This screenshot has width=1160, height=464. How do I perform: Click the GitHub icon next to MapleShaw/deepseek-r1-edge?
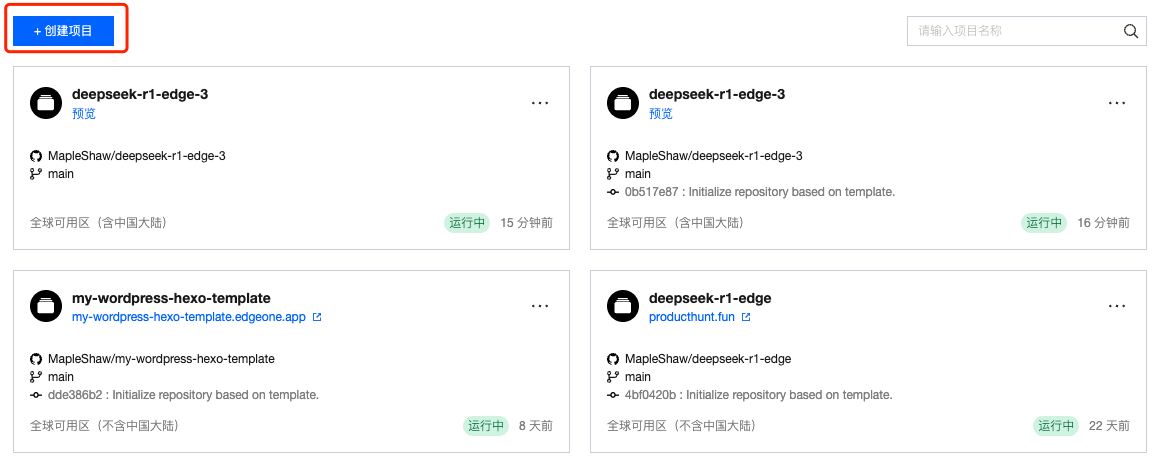(613, 359)
